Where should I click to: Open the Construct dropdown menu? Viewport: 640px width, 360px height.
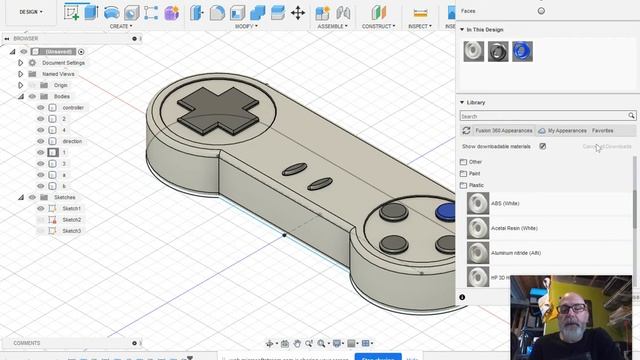click(378, 26)
